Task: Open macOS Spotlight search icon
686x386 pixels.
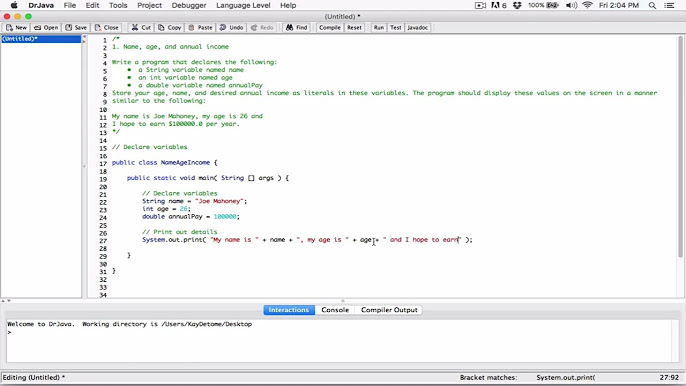Action: [652, 5]
